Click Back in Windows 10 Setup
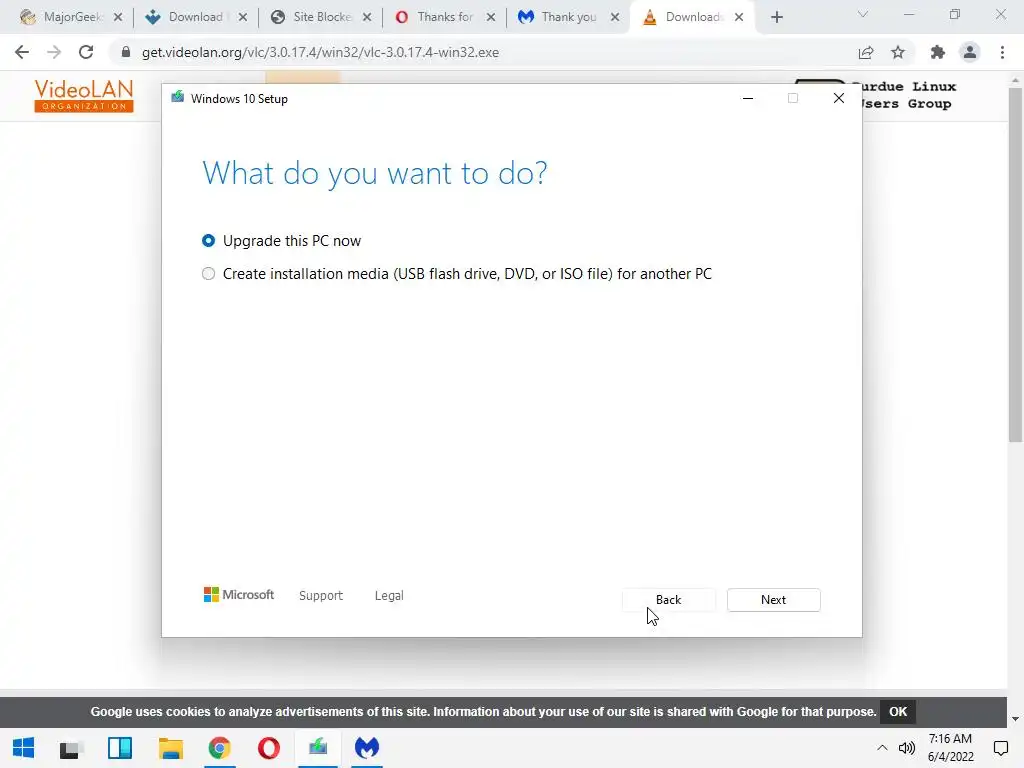 (x=668, y=600)
